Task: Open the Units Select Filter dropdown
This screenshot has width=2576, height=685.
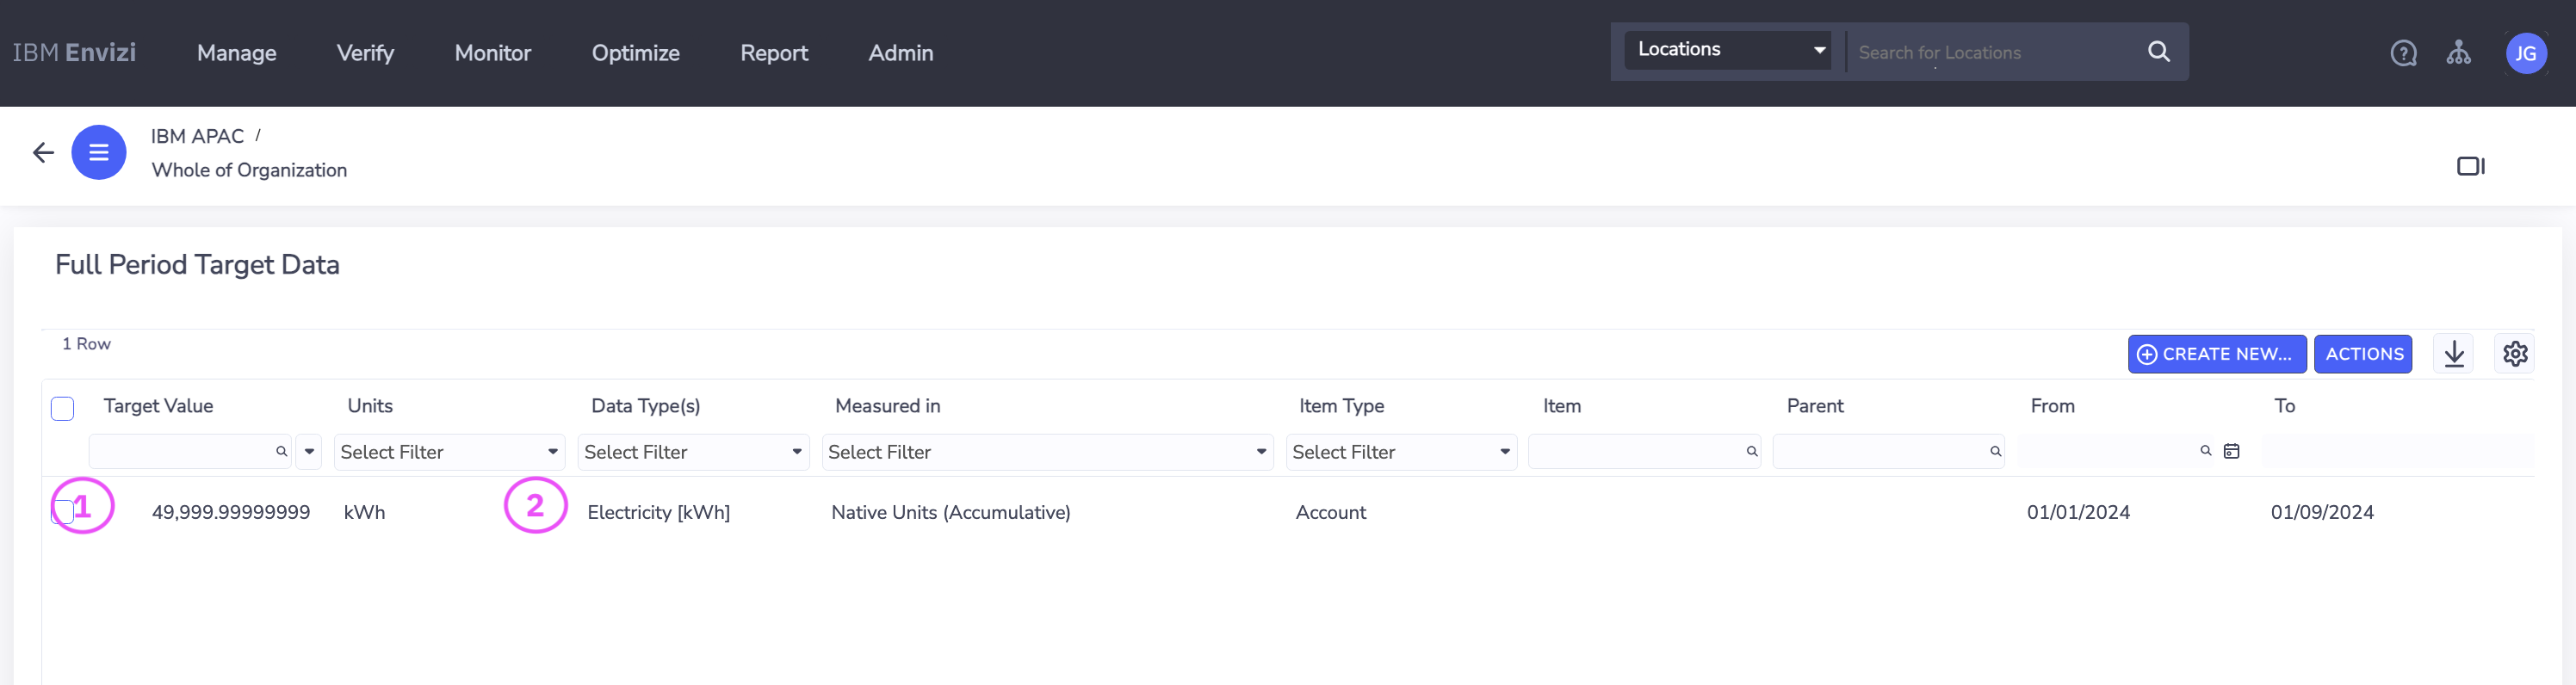Action: click(x=449, y=452)
